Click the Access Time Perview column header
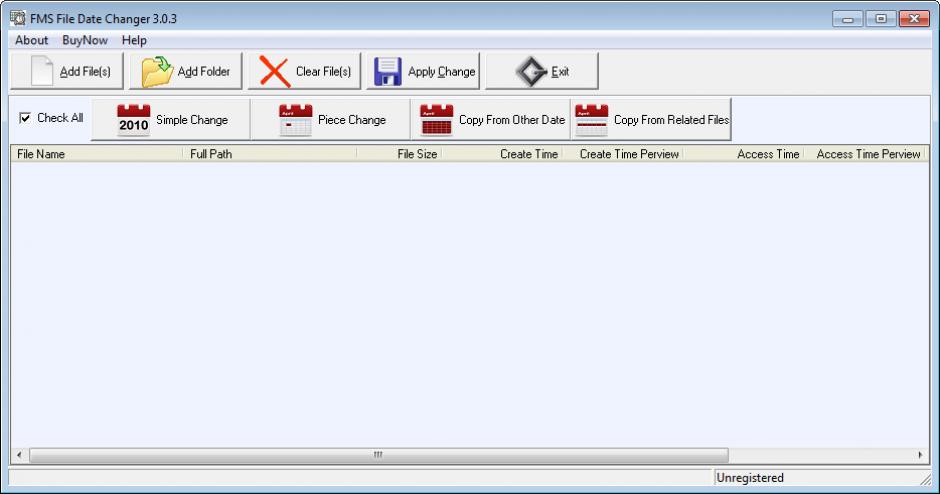Screen dimensions: 940x494 [866, 154]
